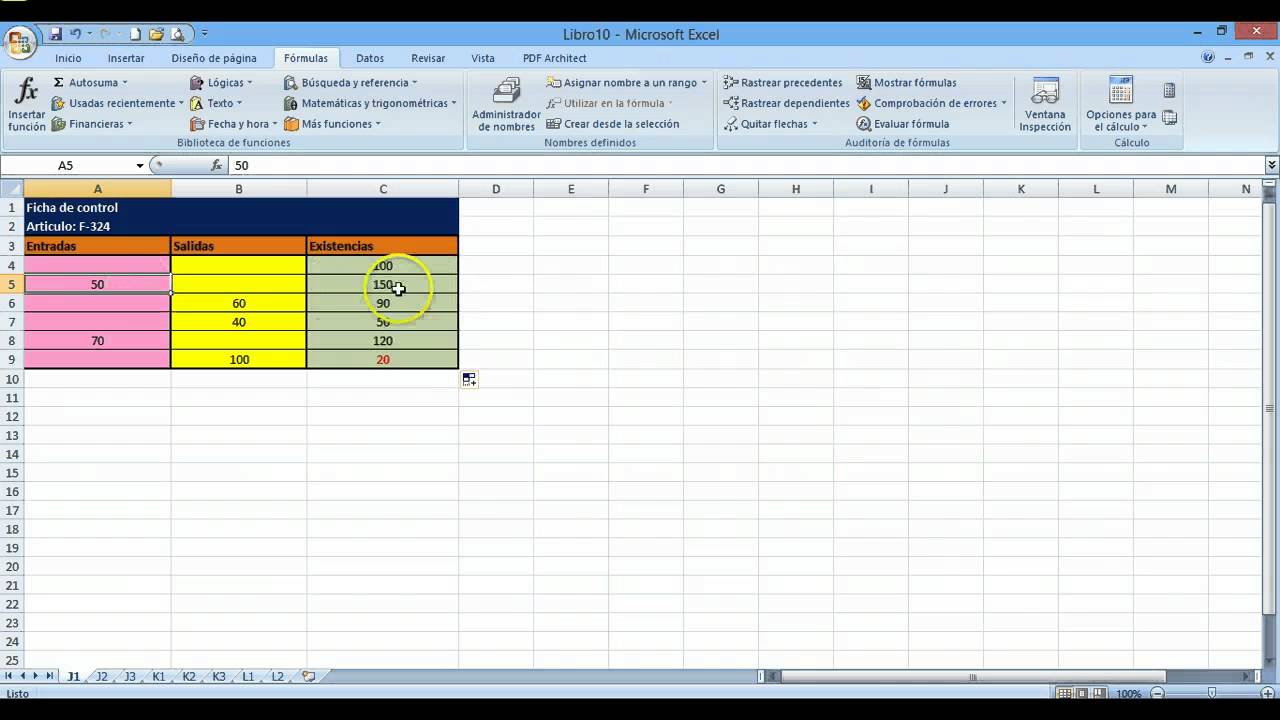Switch to sheet L2
1280x720 pixels.
[278, 677]
